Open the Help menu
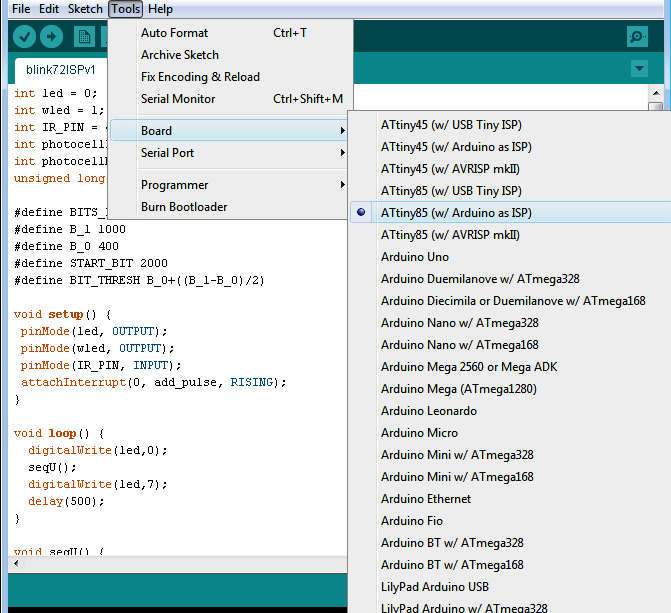This screenshot has width=671, height=613. click(x=160, y=9)
